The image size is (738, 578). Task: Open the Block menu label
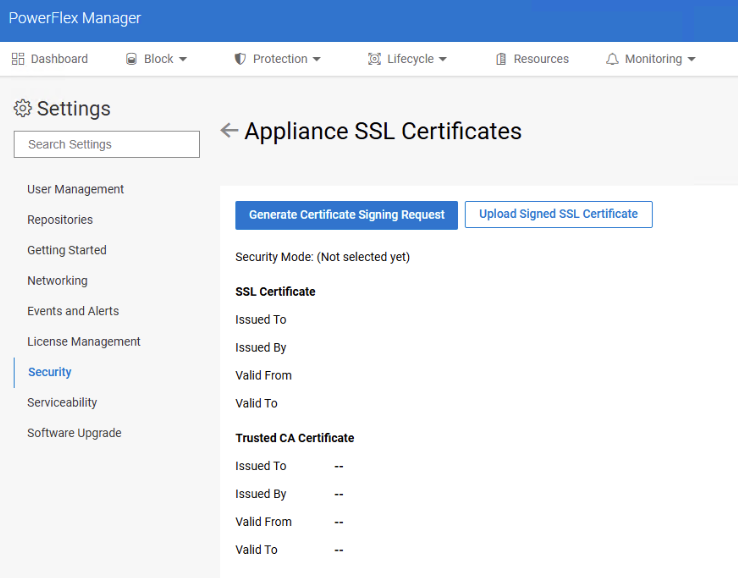(159, 59)
